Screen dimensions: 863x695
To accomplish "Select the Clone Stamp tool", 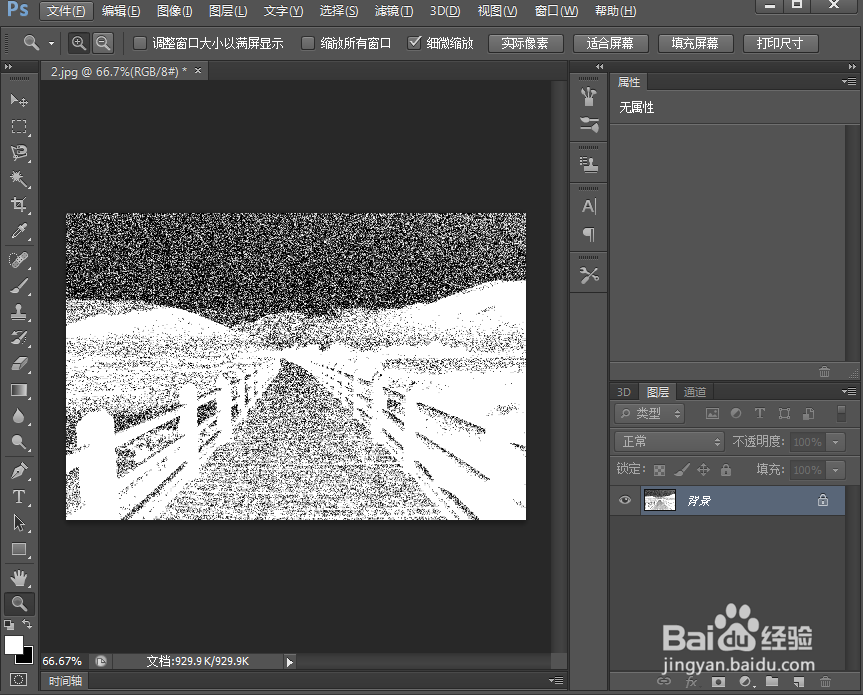I will [x=19, y=312].
